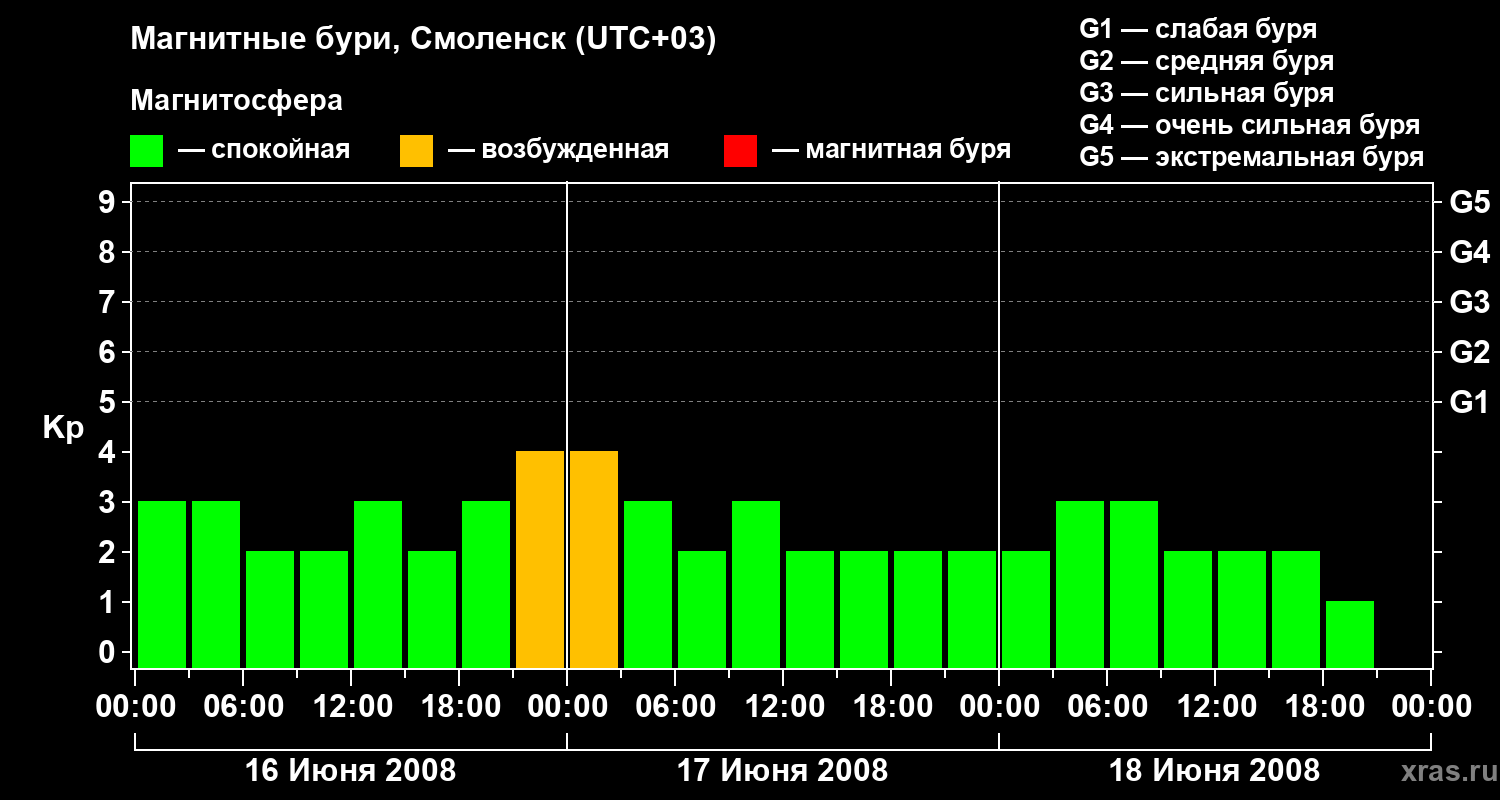Image resolution: width=1500 pixels, height=800 pixels.
Task: Click the 06:00–09:00 Kp 3 bar on 18 June
Action: (1134, 584)
